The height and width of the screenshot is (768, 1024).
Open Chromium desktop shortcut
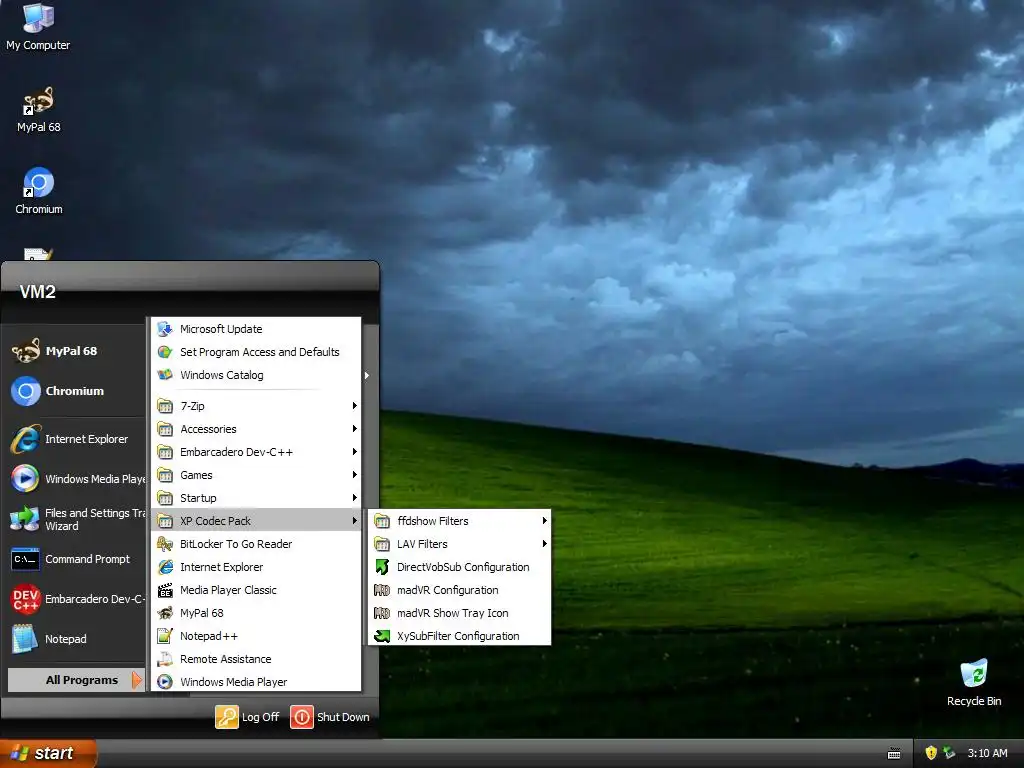[39, 191]
